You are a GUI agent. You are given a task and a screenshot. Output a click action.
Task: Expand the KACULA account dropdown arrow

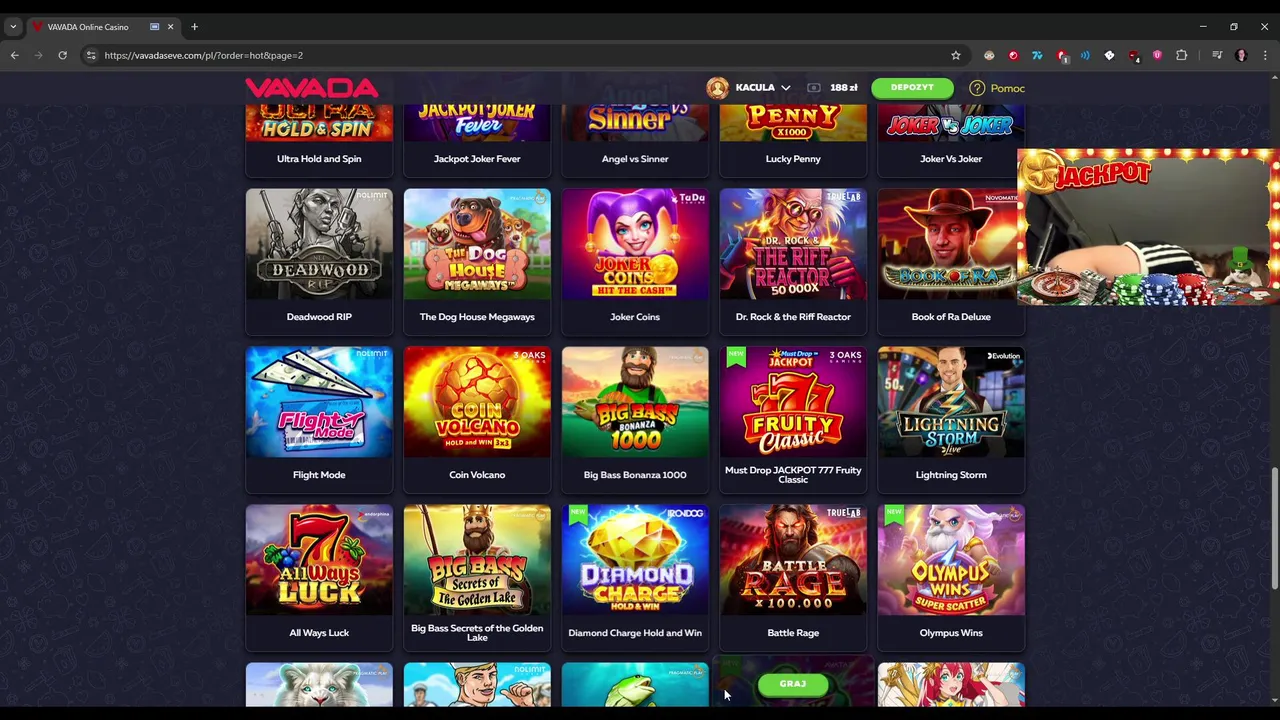tap(785, 88)
